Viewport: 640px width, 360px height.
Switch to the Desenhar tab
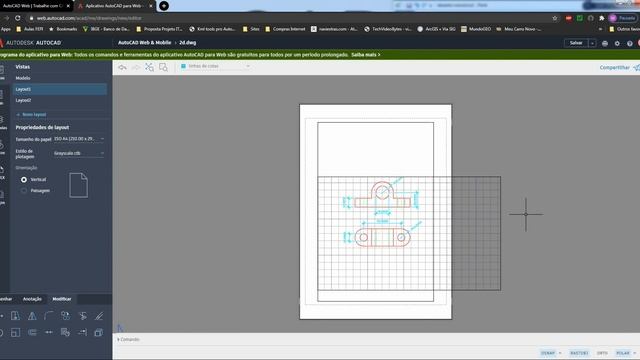pyautogui.click(x=6, y=299)
